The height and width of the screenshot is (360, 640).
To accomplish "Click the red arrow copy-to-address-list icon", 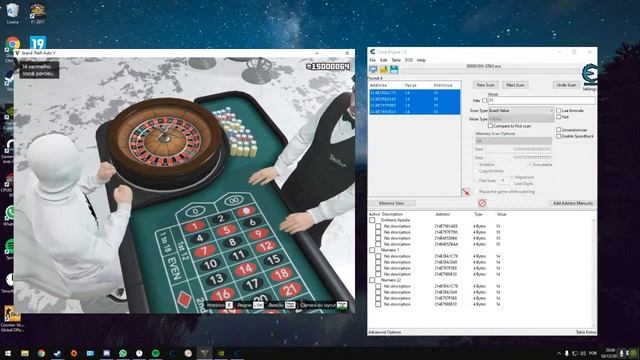I will pos(466,192).
